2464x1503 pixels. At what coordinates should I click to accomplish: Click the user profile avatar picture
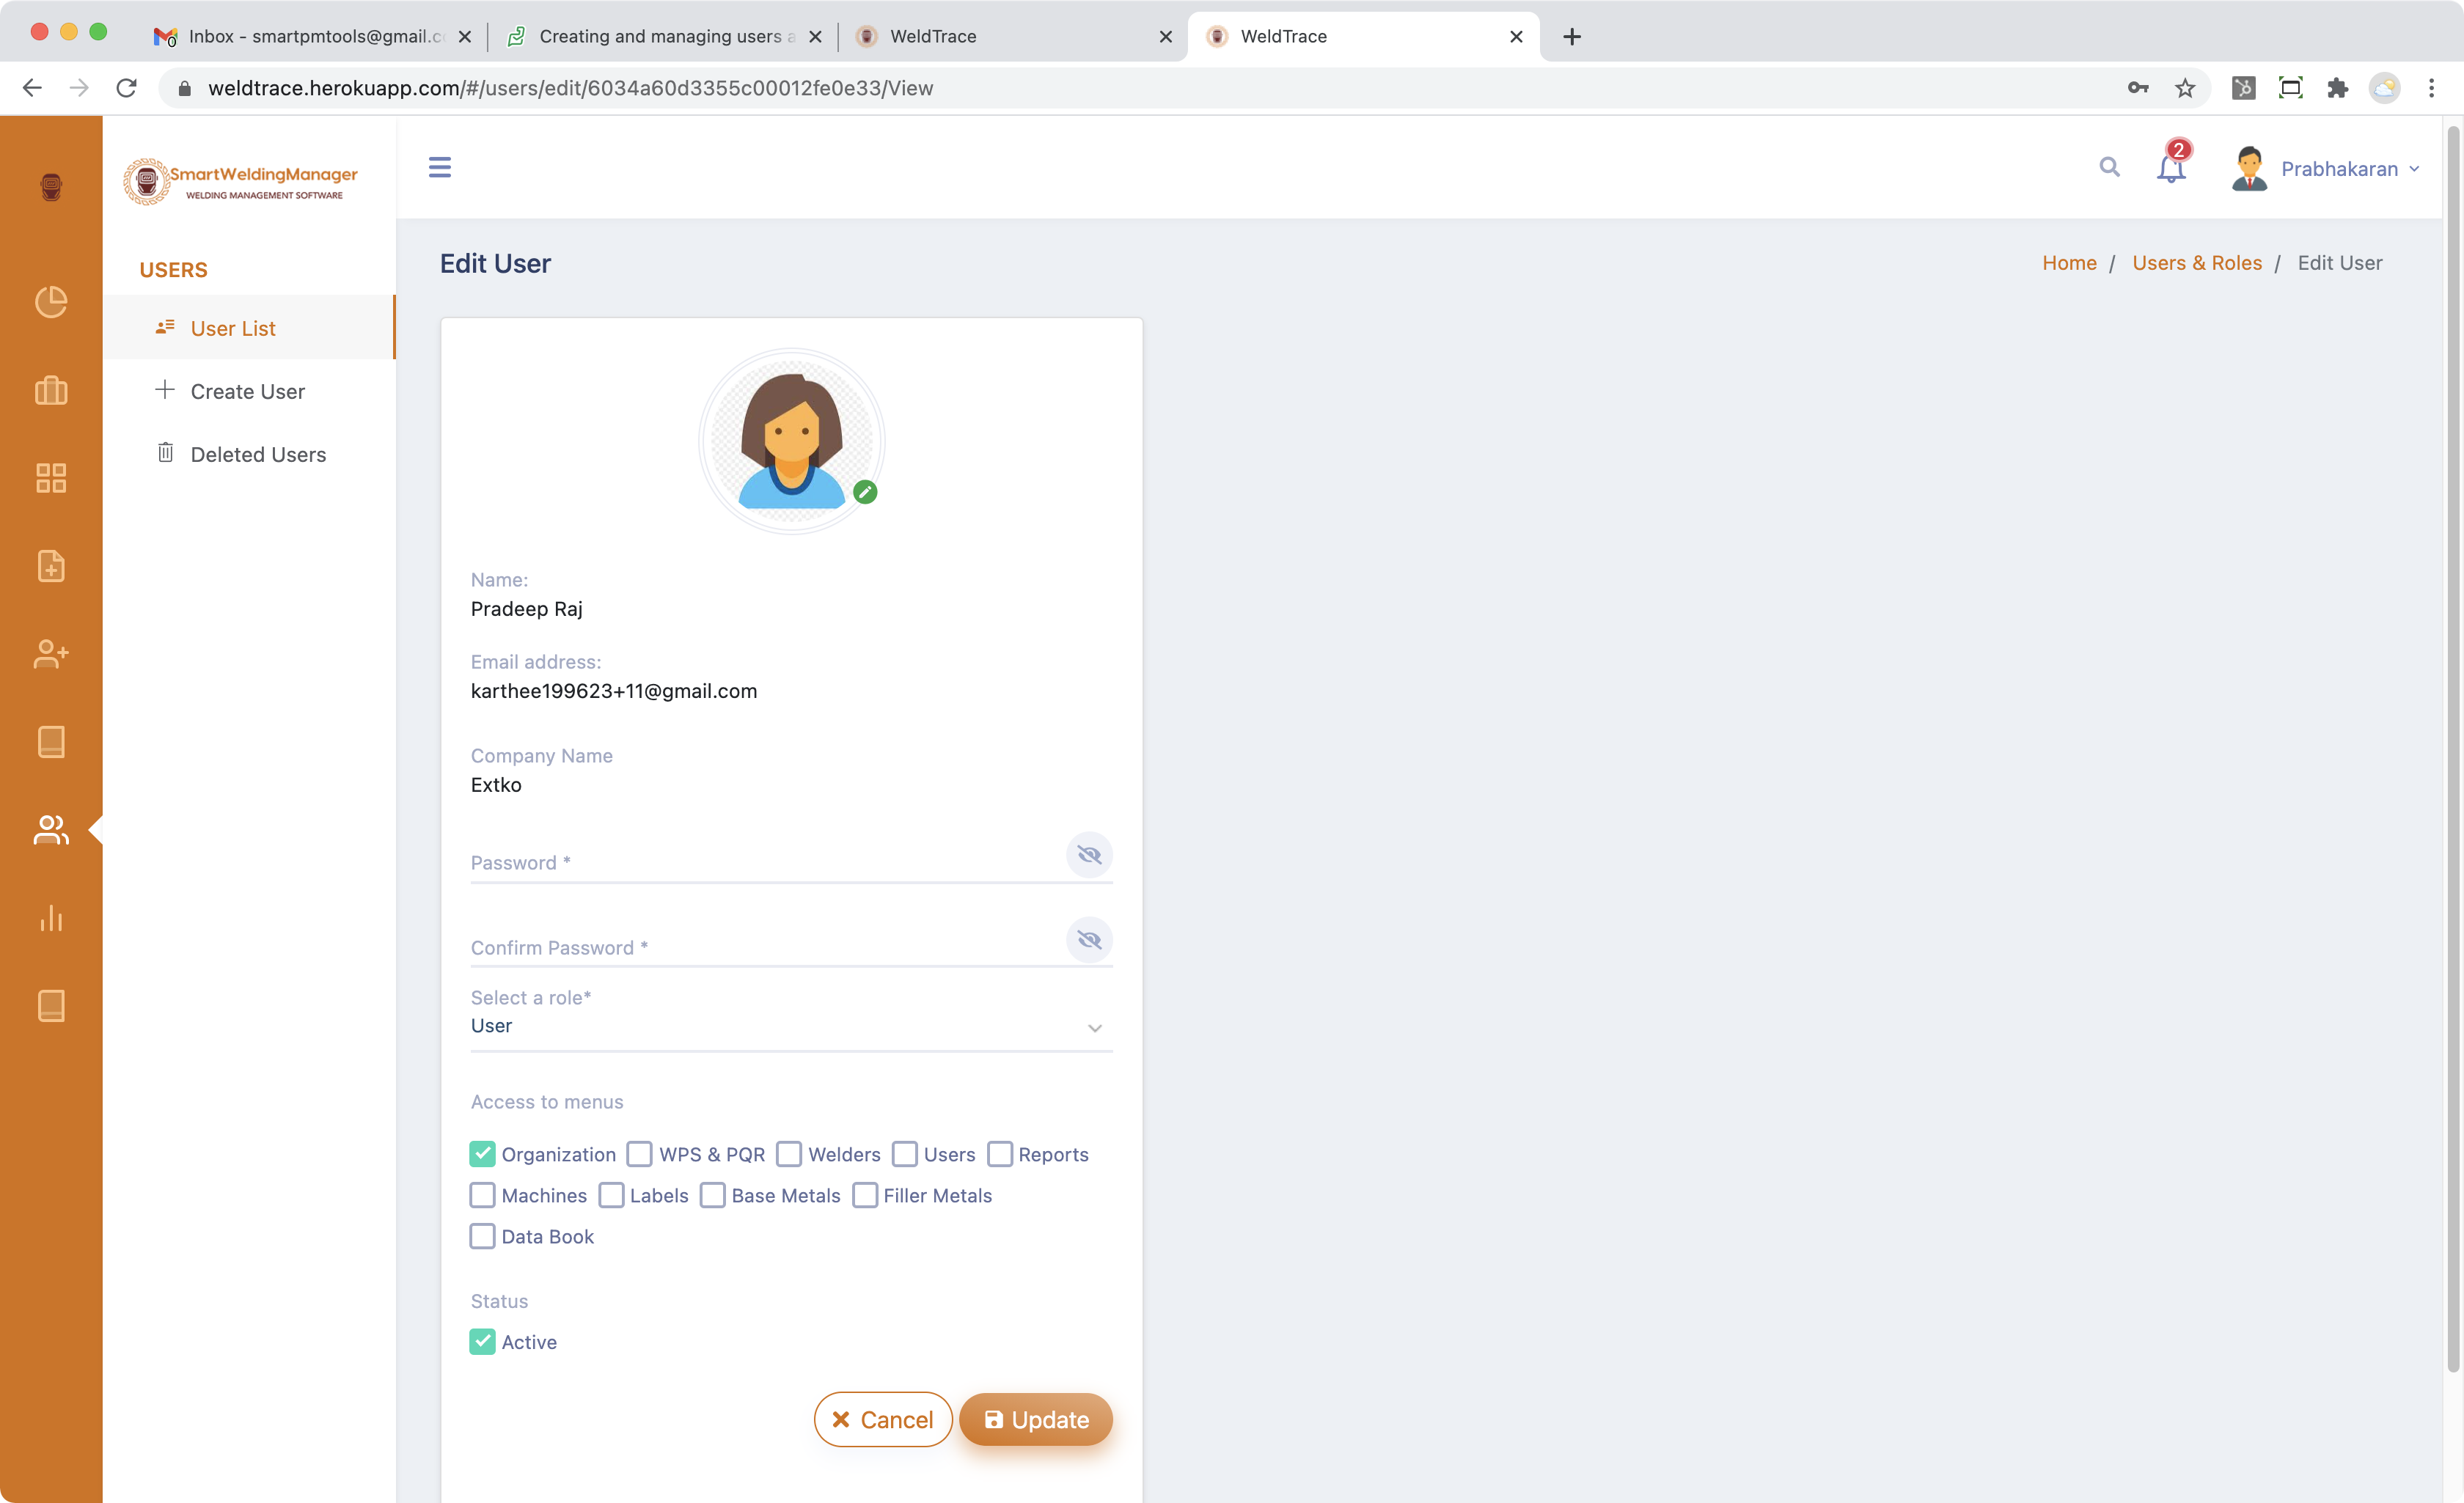pos(791,440)
